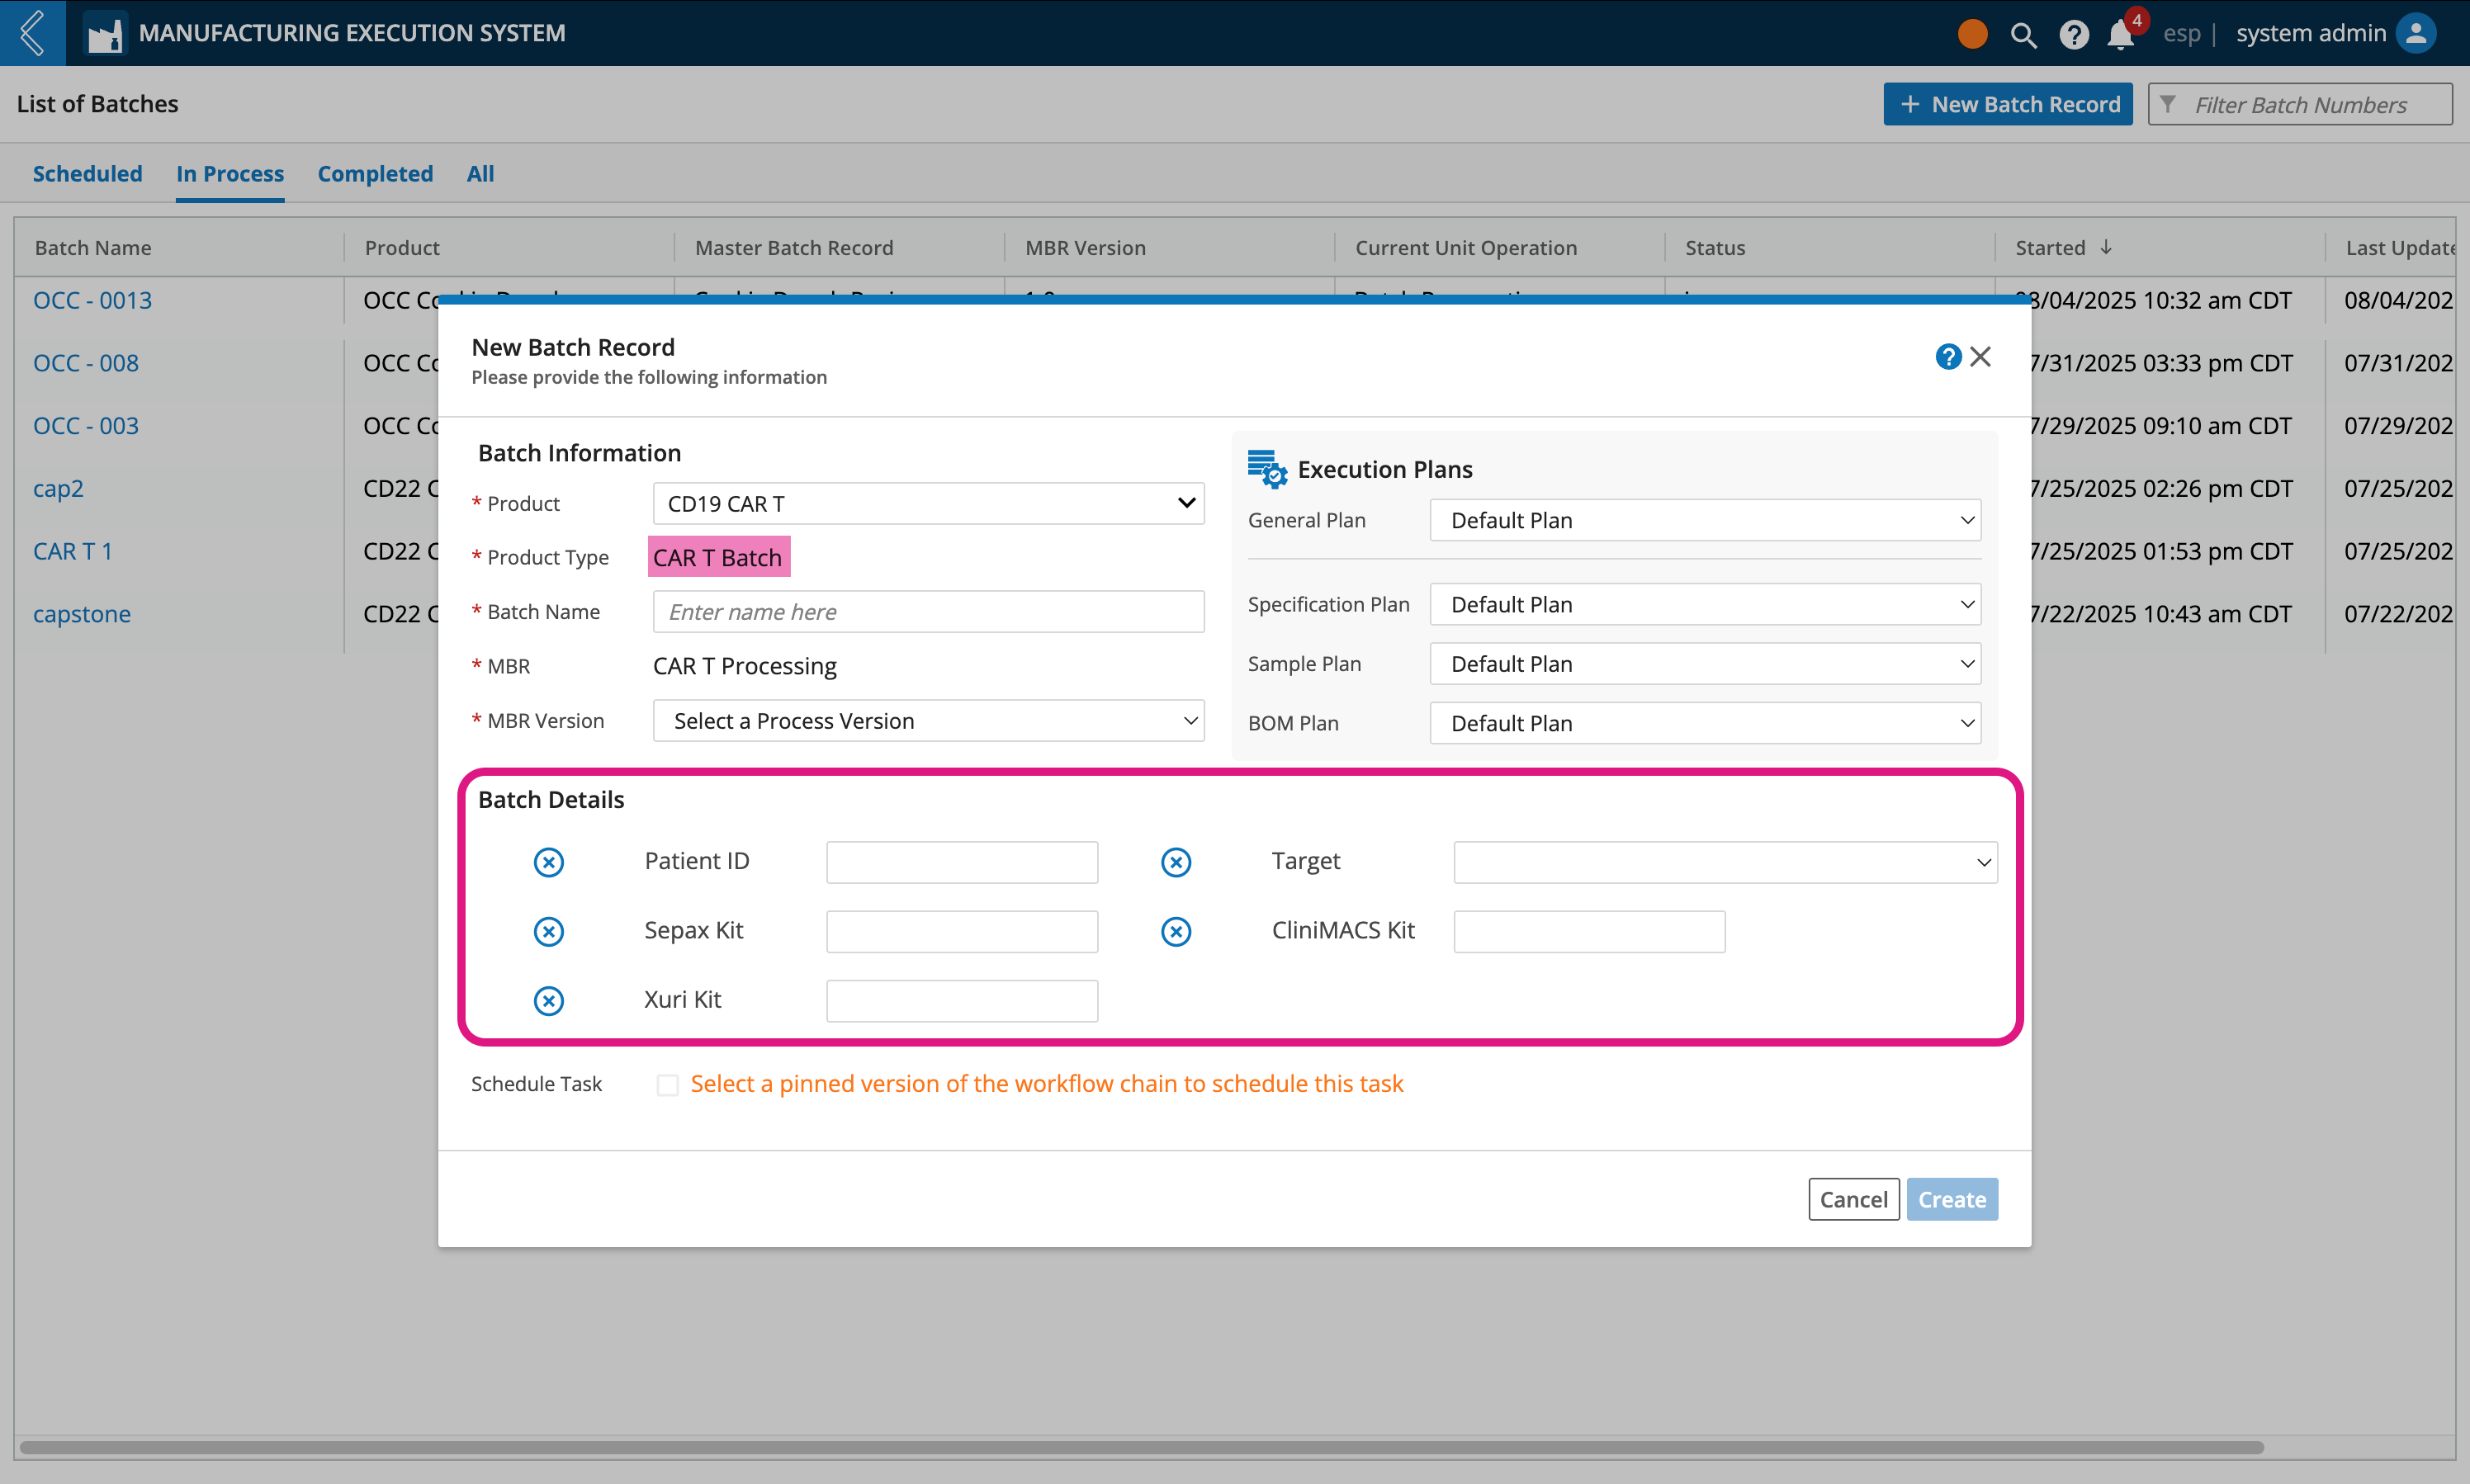This screenshot has height=1484, width=2470.
Task: Click the Started column sort arrow
Action: [x=2106, y=247]
